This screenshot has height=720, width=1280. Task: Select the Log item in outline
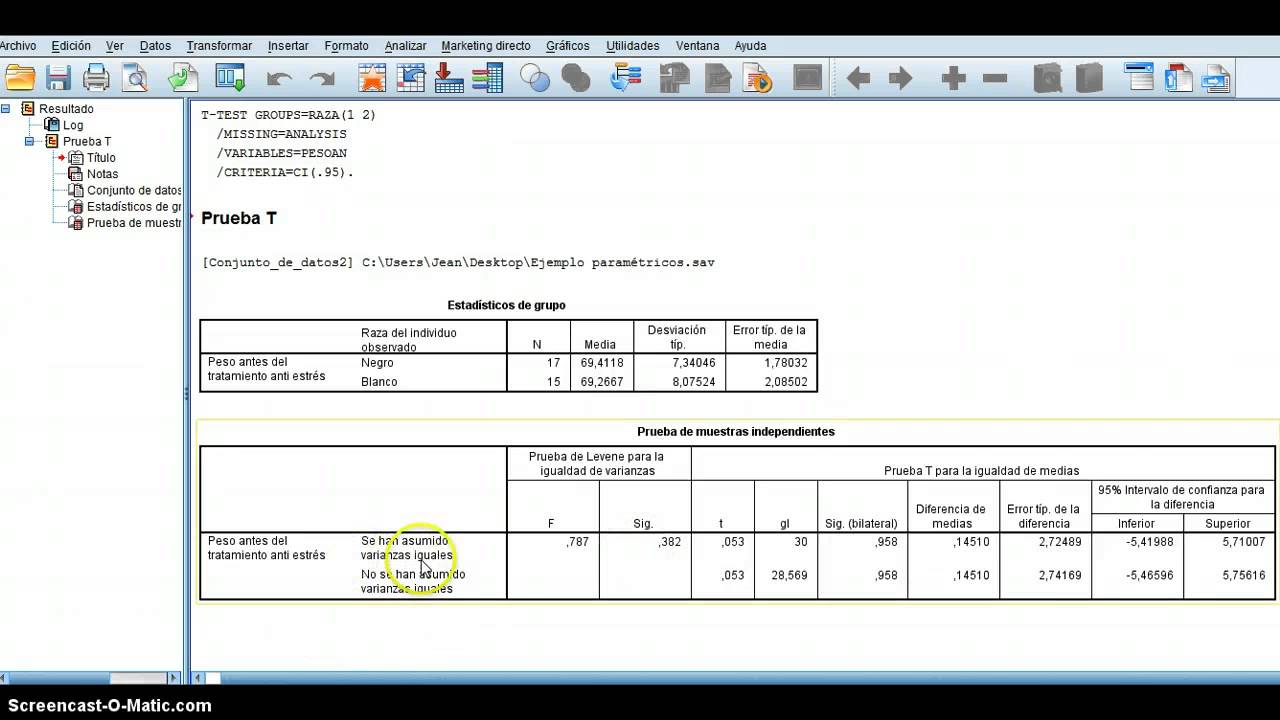click(x=73, y=125)
